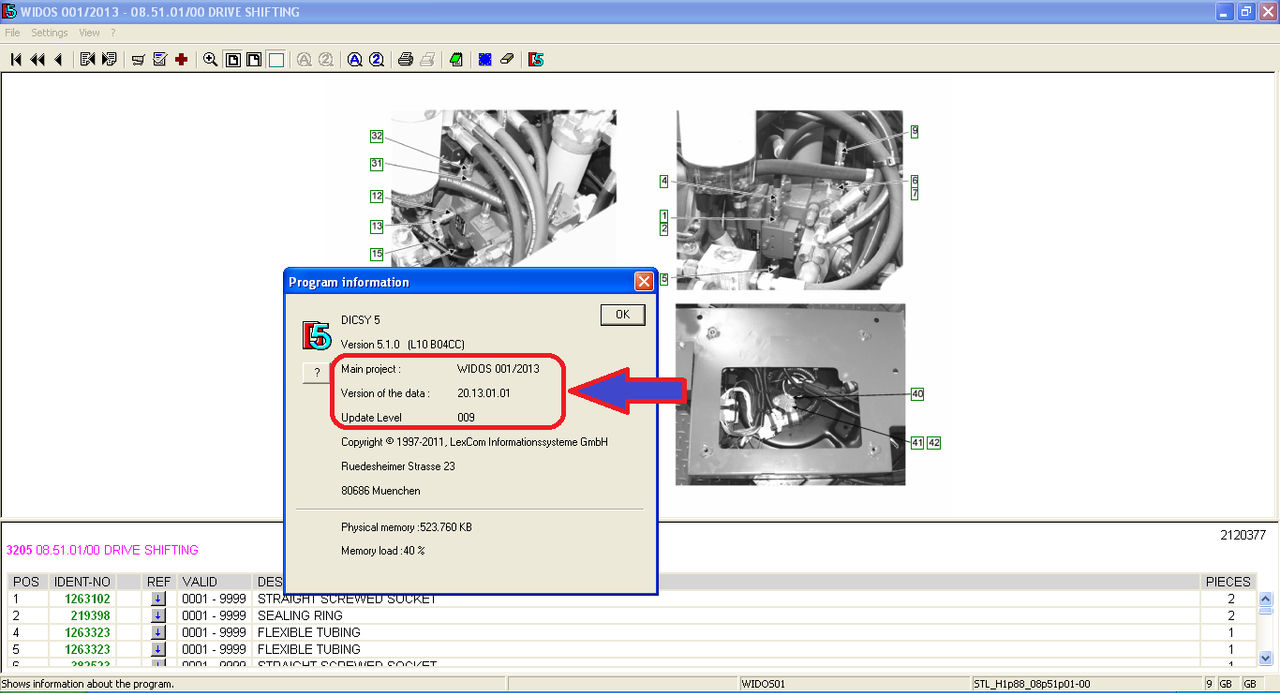Screen dimensions: 1280x693
Task: Click the blue A circle icon
Action: 355,60
